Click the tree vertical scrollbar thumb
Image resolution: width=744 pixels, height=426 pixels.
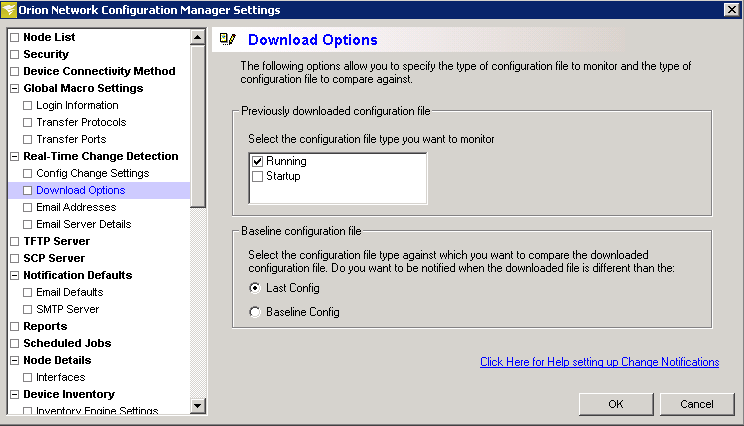pos(197,126)
